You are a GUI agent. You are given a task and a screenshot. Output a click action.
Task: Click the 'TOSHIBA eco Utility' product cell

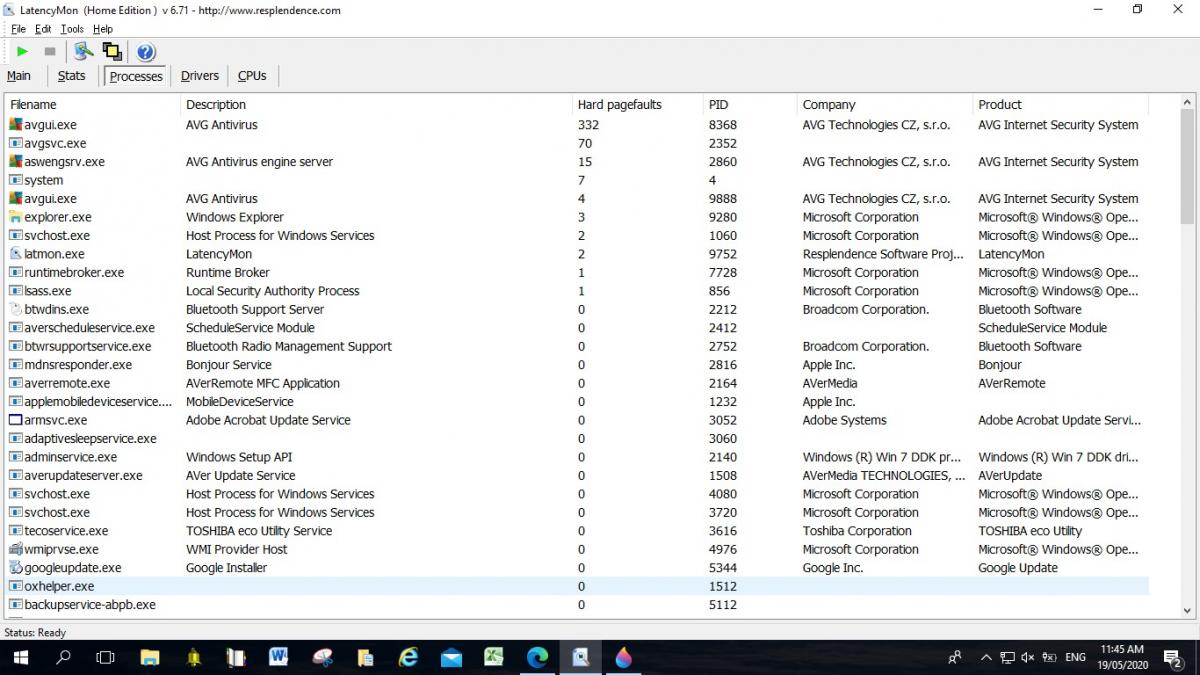tap(1030, 531)
